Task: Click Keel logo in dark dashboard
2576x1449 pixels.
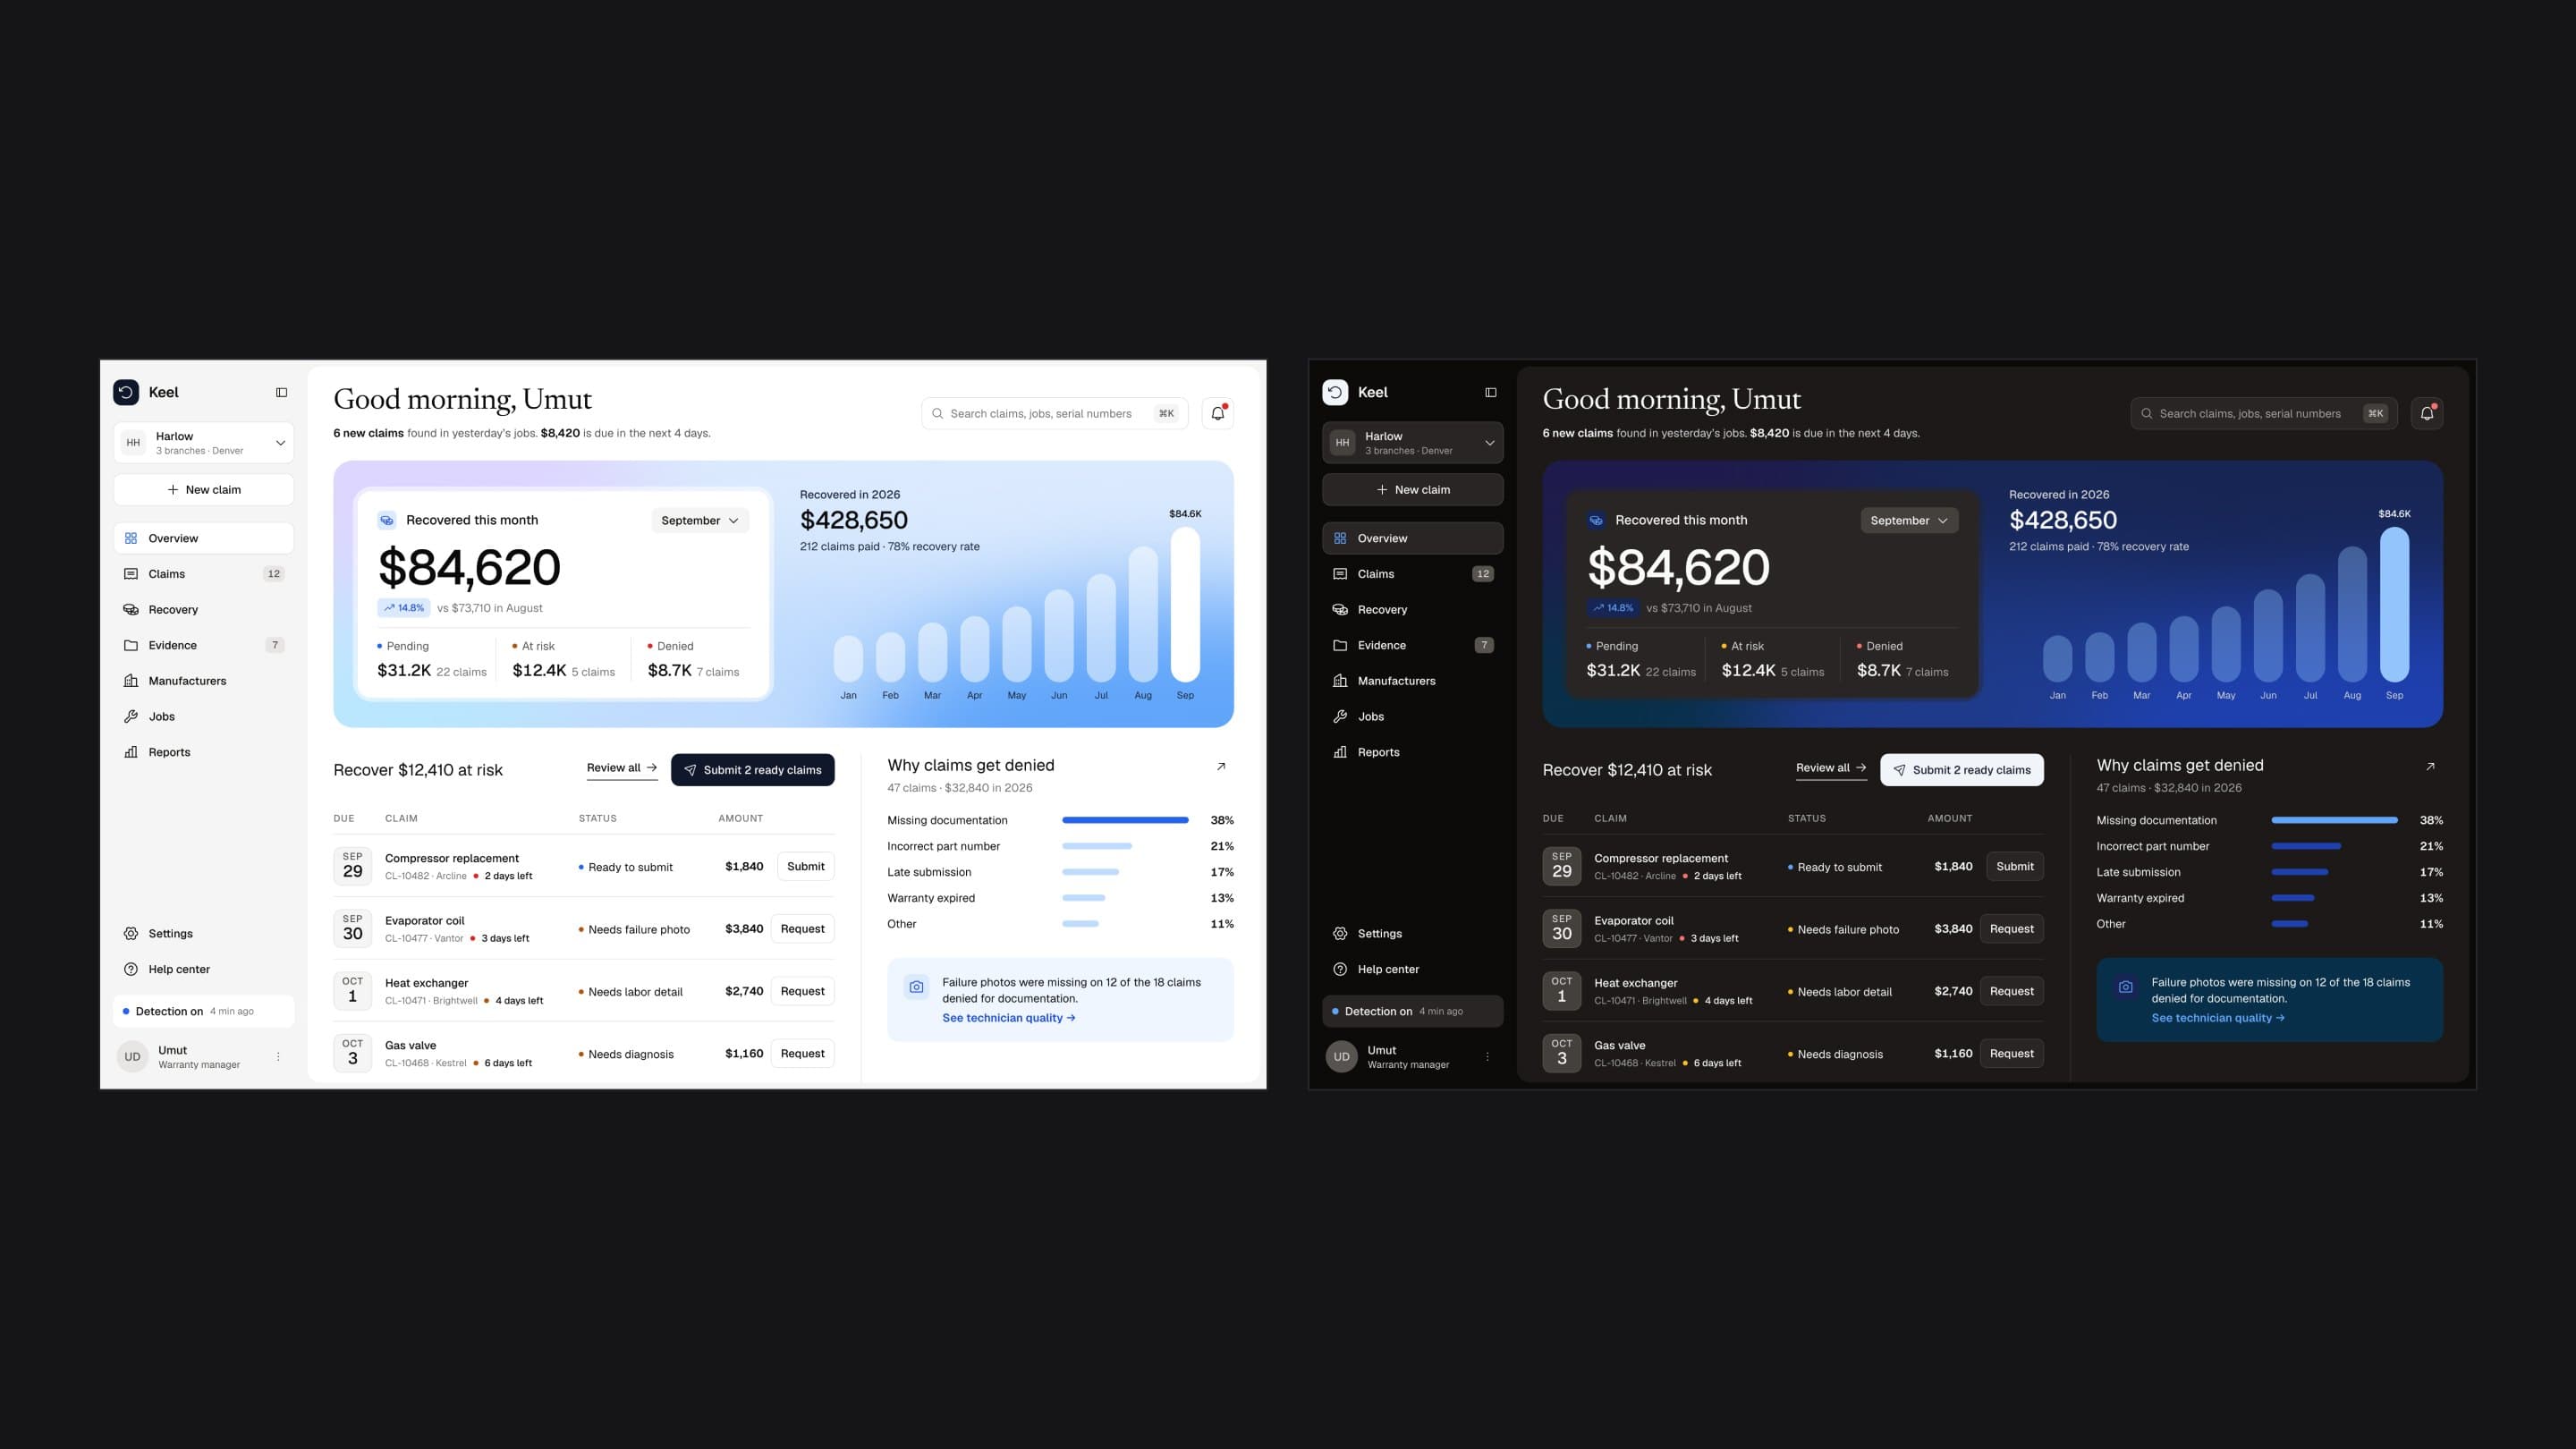Action: (x=1335, y=392)
